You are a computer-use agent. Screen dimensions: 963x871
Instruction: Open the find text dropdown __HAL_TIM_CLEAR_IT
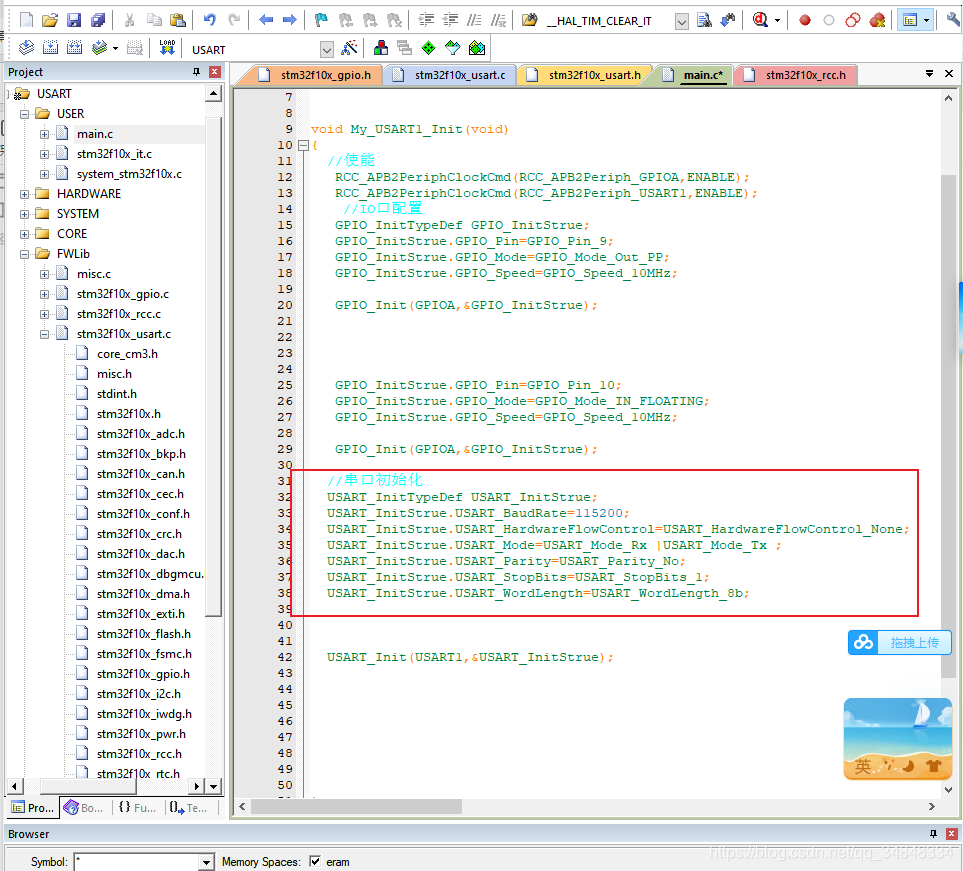682,21
